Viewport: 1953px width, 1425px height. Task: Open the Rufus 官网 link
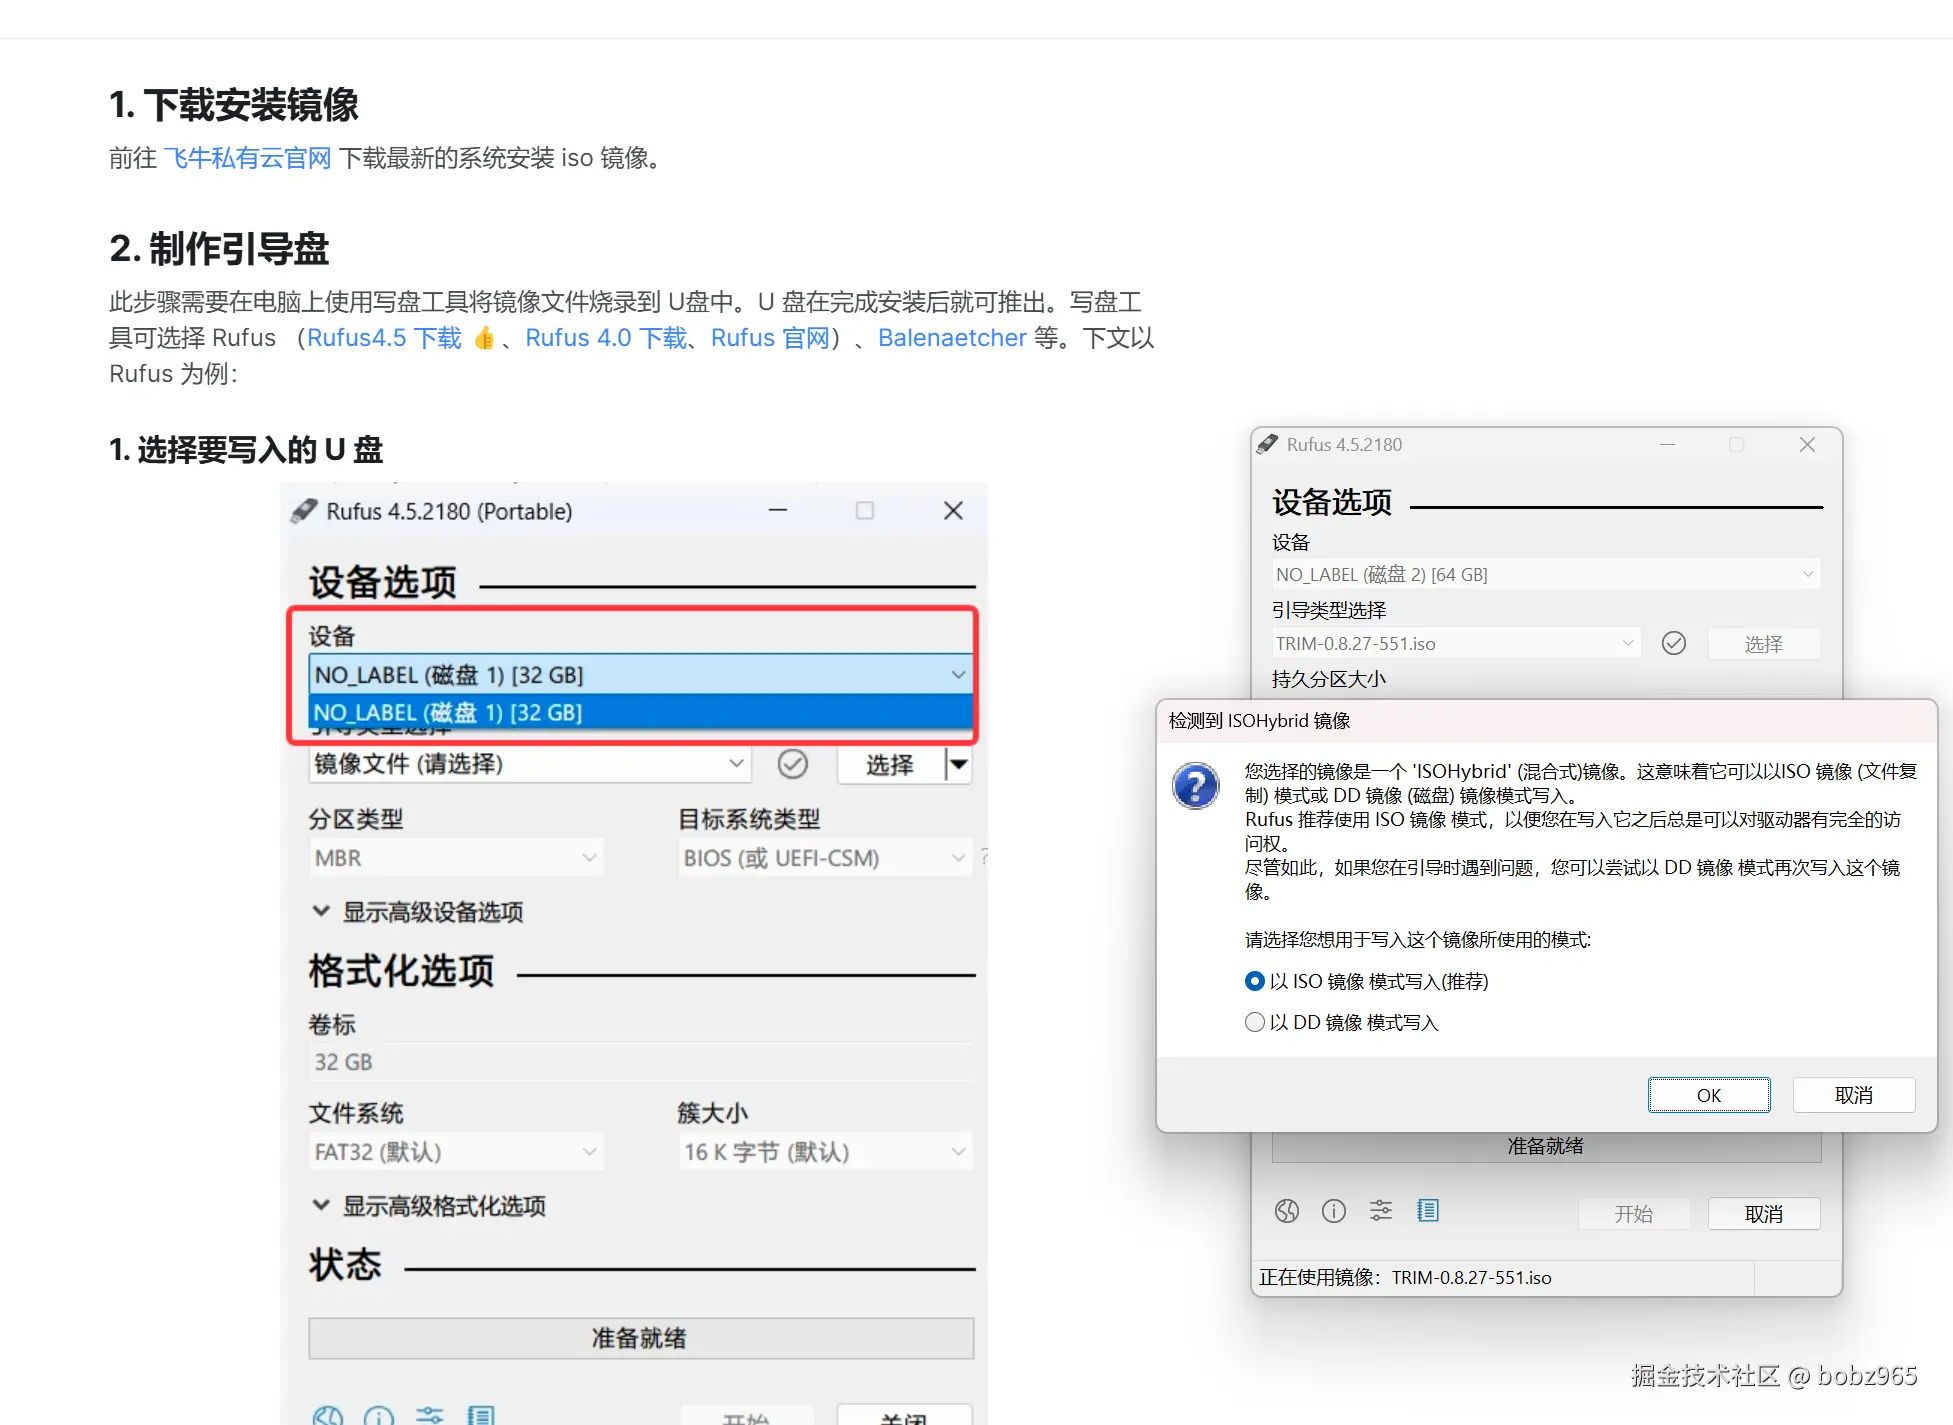tap(770, 338)
